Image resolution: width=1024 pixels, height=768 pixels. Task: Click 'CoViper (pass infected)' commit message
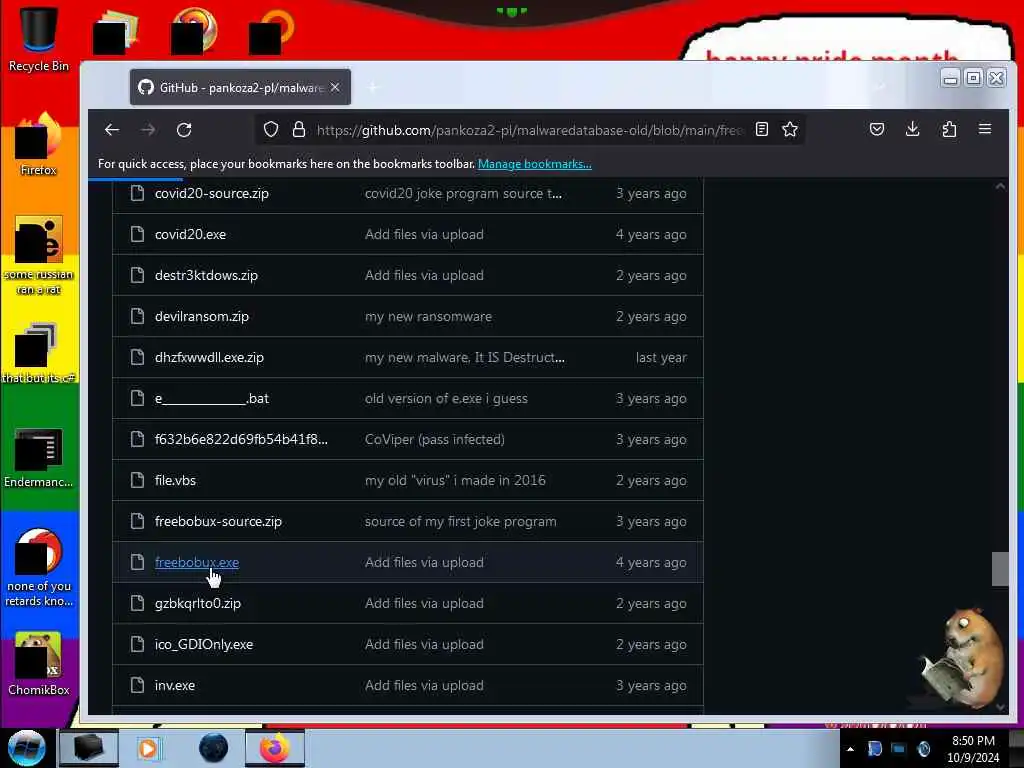click(434, 440)
